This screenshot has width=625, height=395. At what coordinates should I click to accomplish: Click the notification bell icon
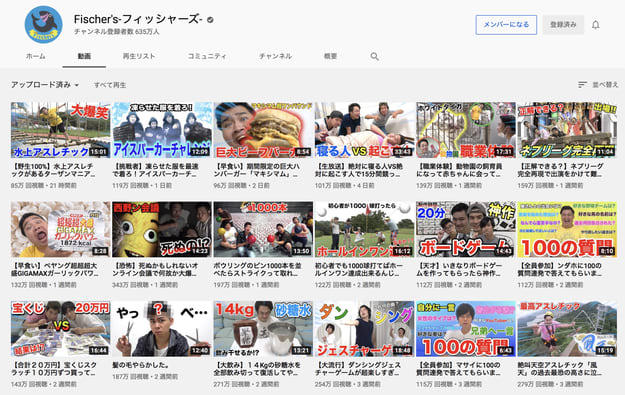(x=596, y=25)
